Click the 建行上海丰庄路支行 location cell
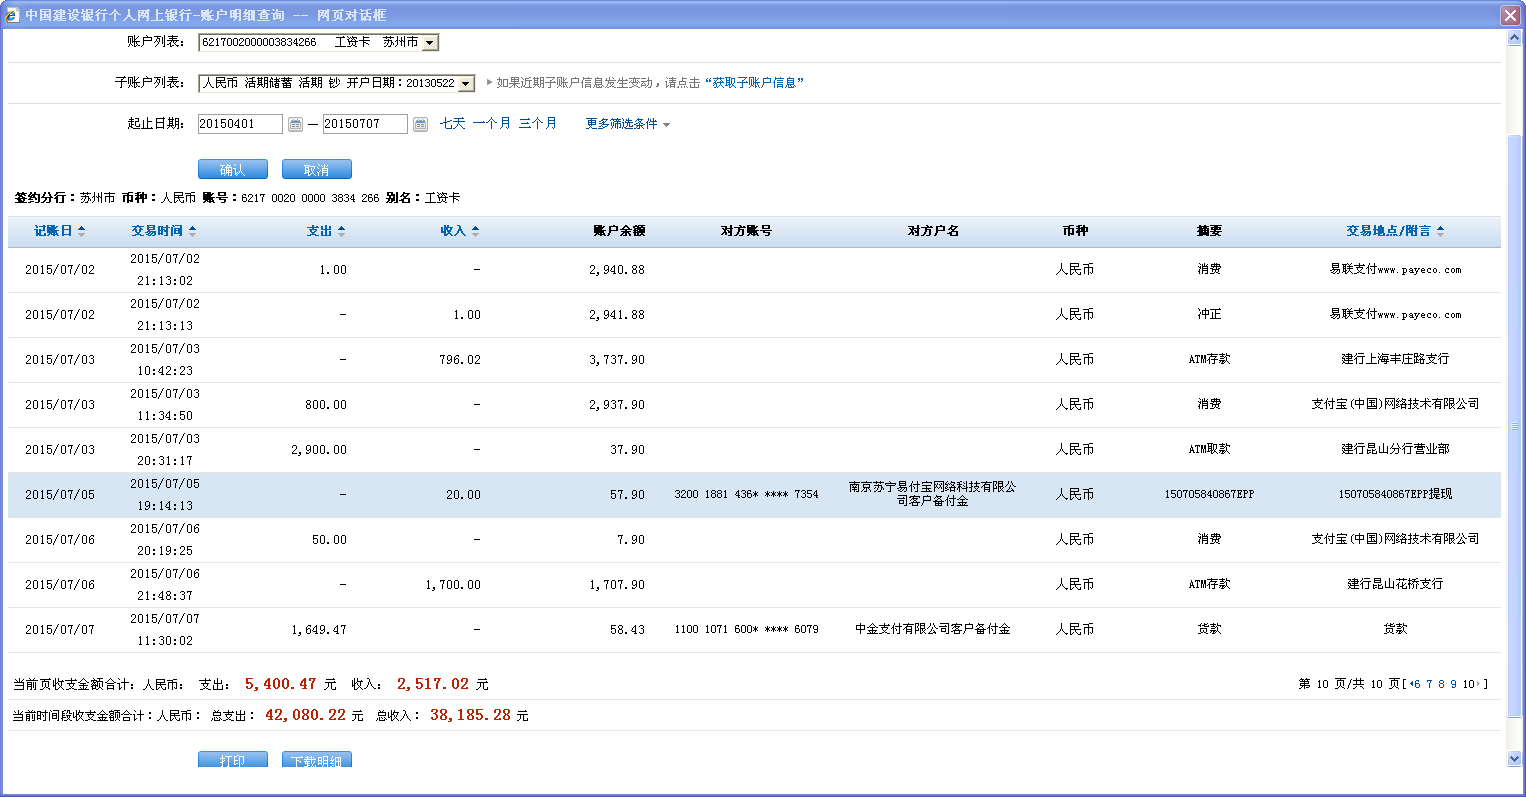The image size is (1526, 797). pos(1395,359)
